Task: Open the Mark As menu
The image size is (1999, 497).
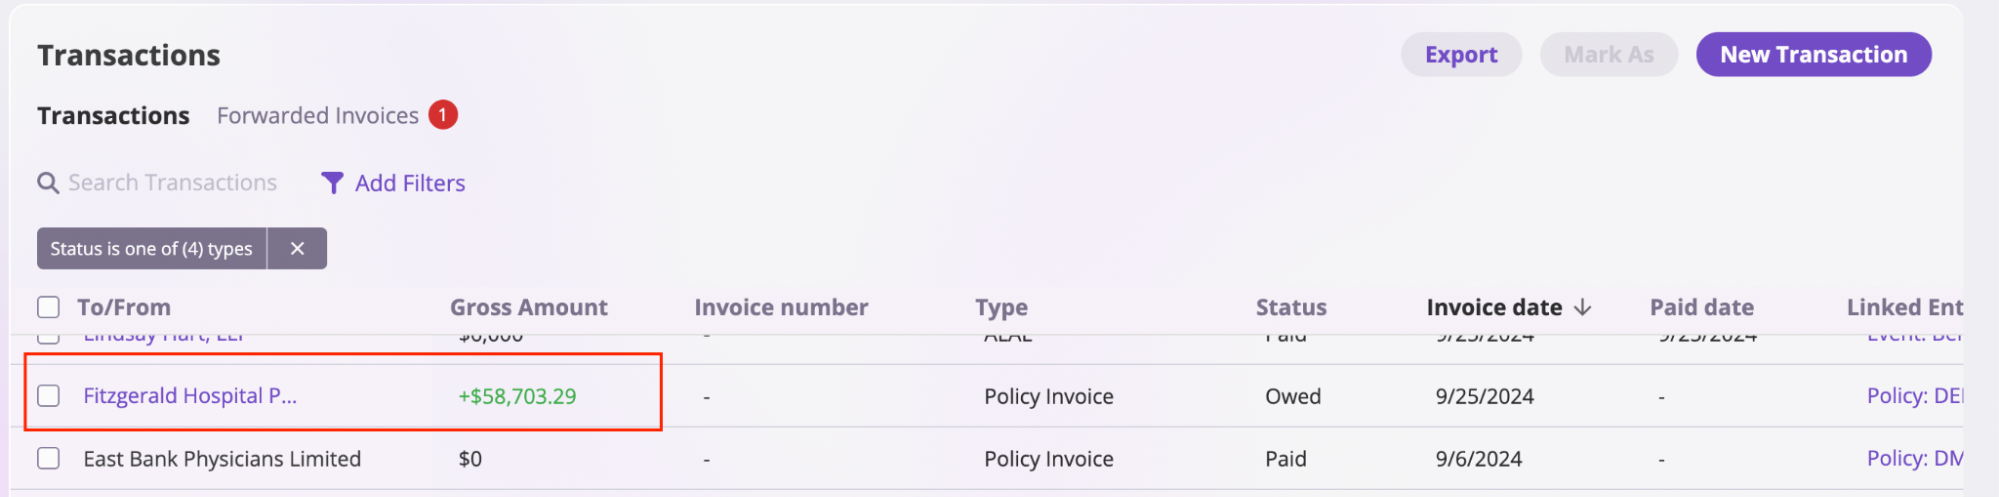Action: [1609, 54]
